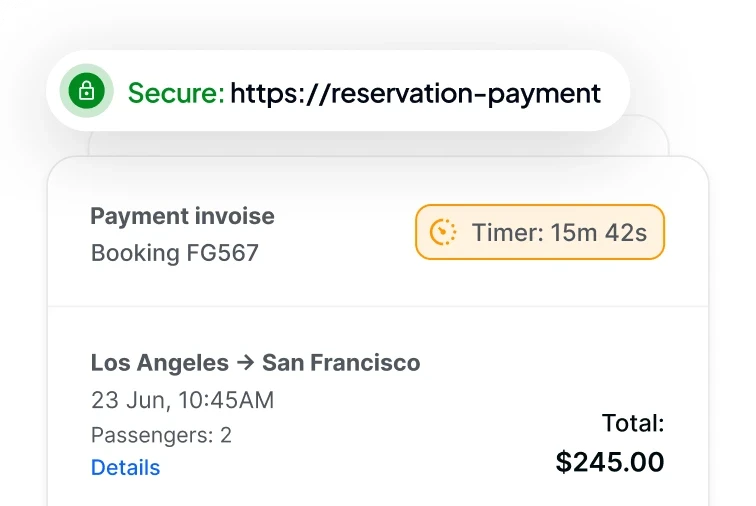Click the empty right end of the address bar

[615, 93]
